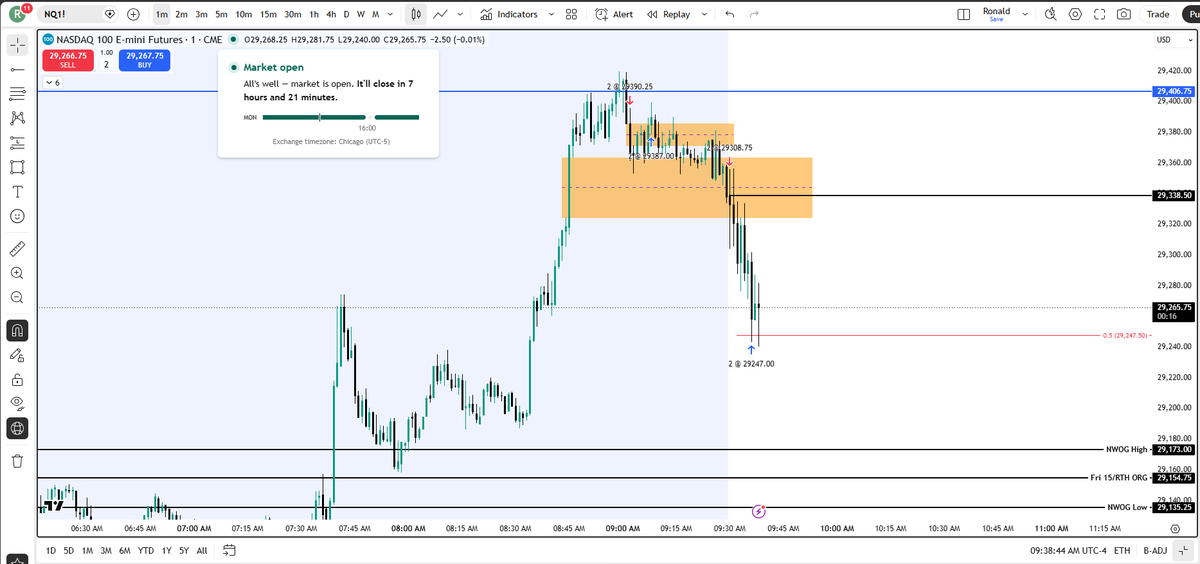
Task: Open the emoji and icons tool
Action: click(x=17, y=216)
